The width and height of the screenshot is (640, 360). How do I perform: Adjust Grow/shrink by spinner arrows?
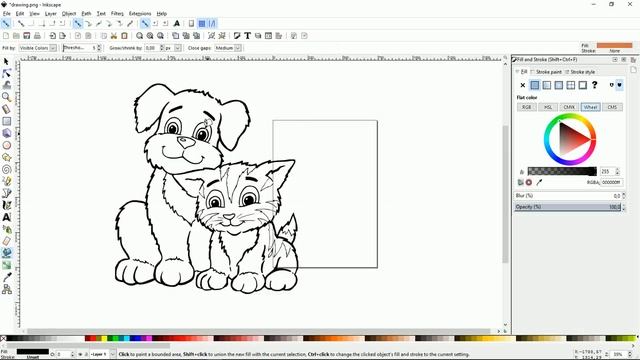pos(162,48)
